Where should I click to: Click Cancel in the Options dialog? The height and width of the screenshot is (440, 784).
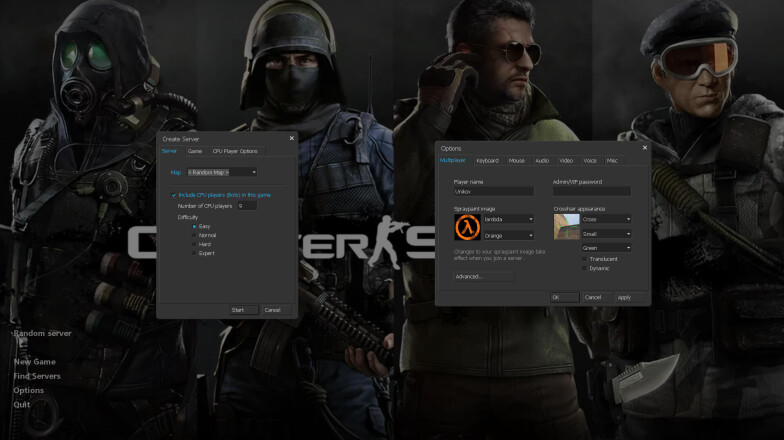pos(596,298)
